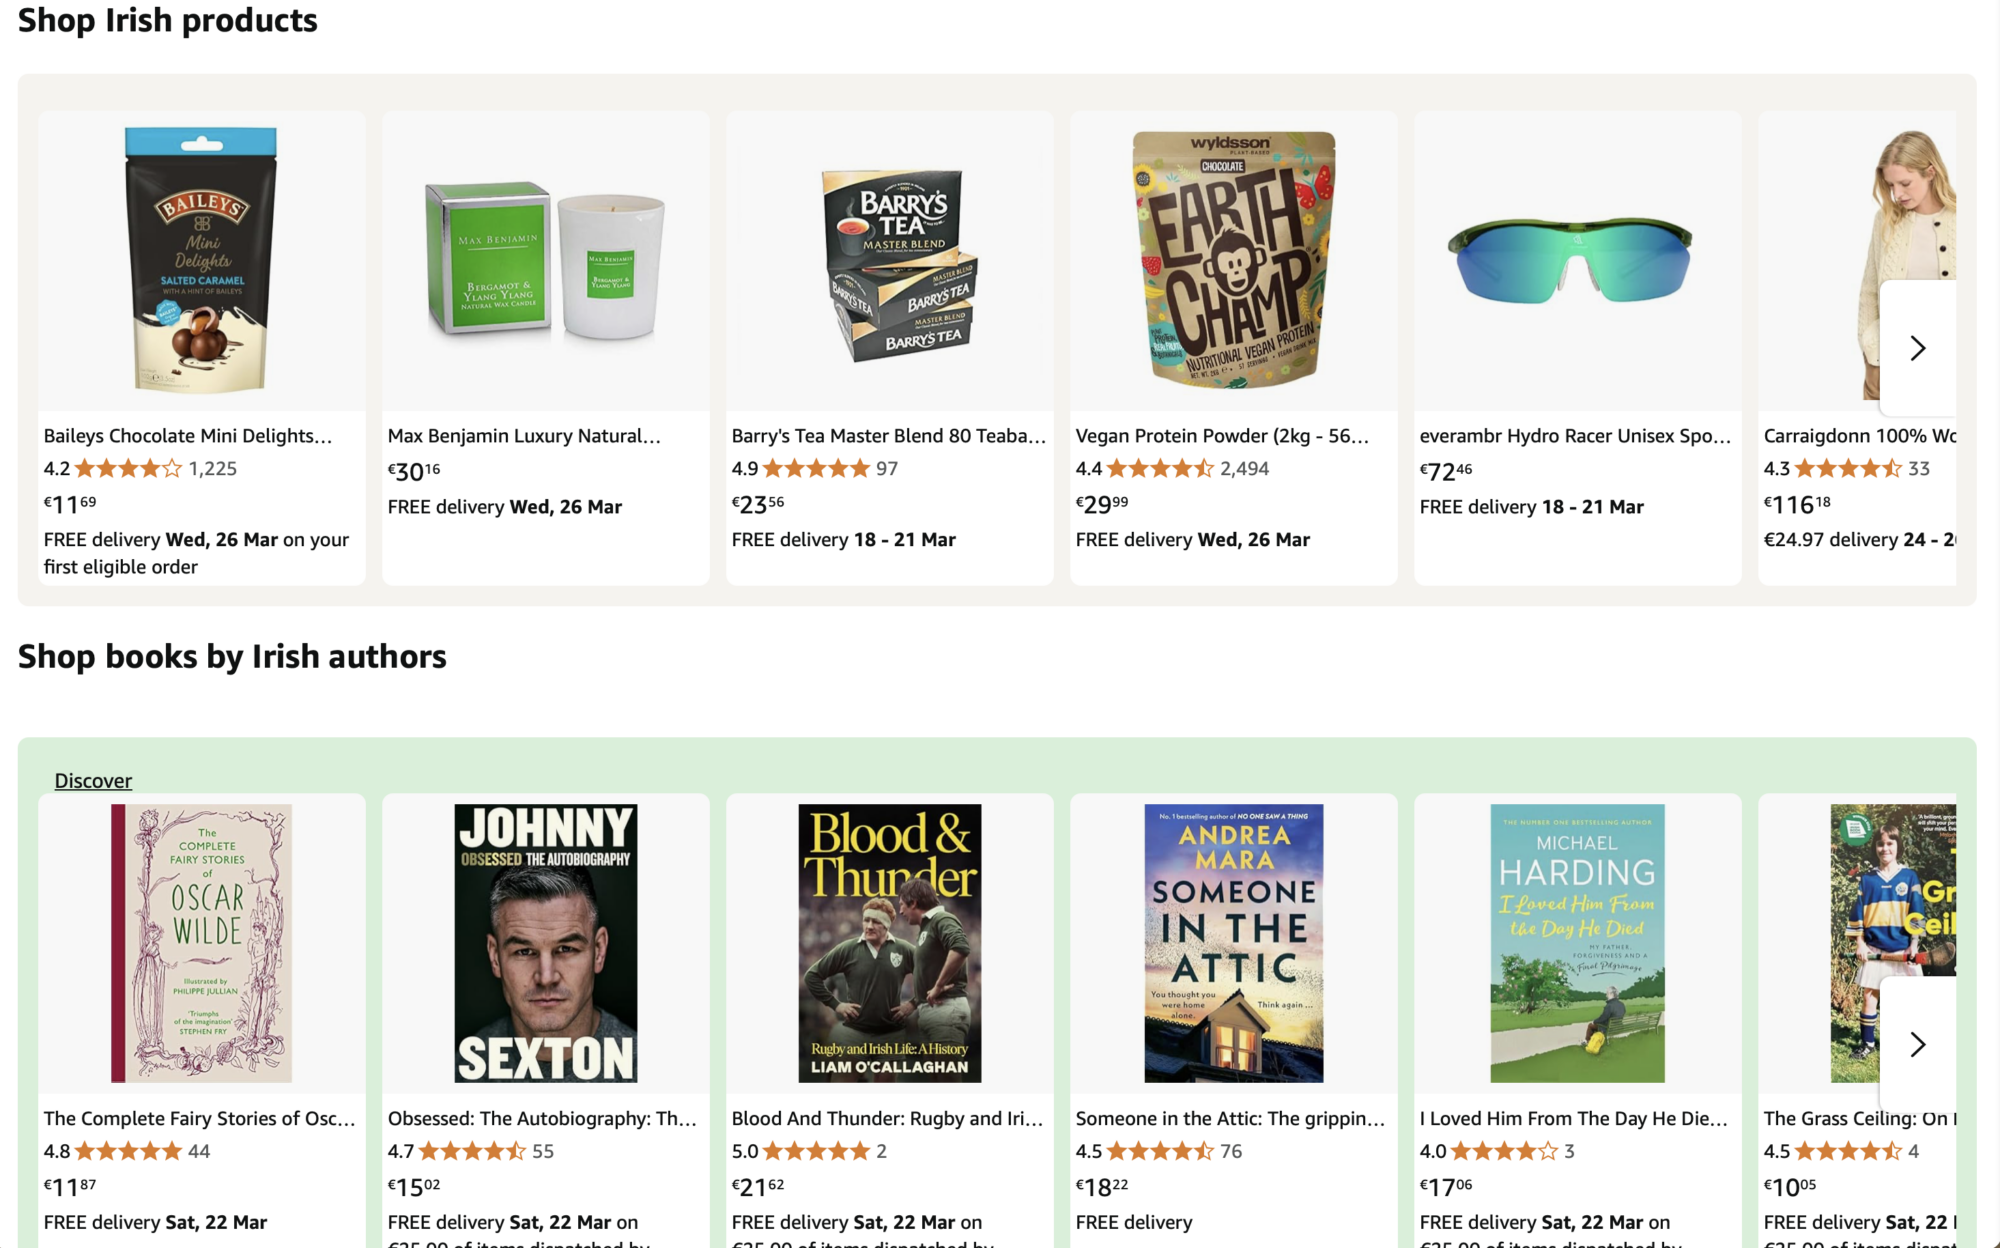Click the €23.56 Barry's Tea price
This screenshot has width=2000, height=1248.
pos(758,503)
